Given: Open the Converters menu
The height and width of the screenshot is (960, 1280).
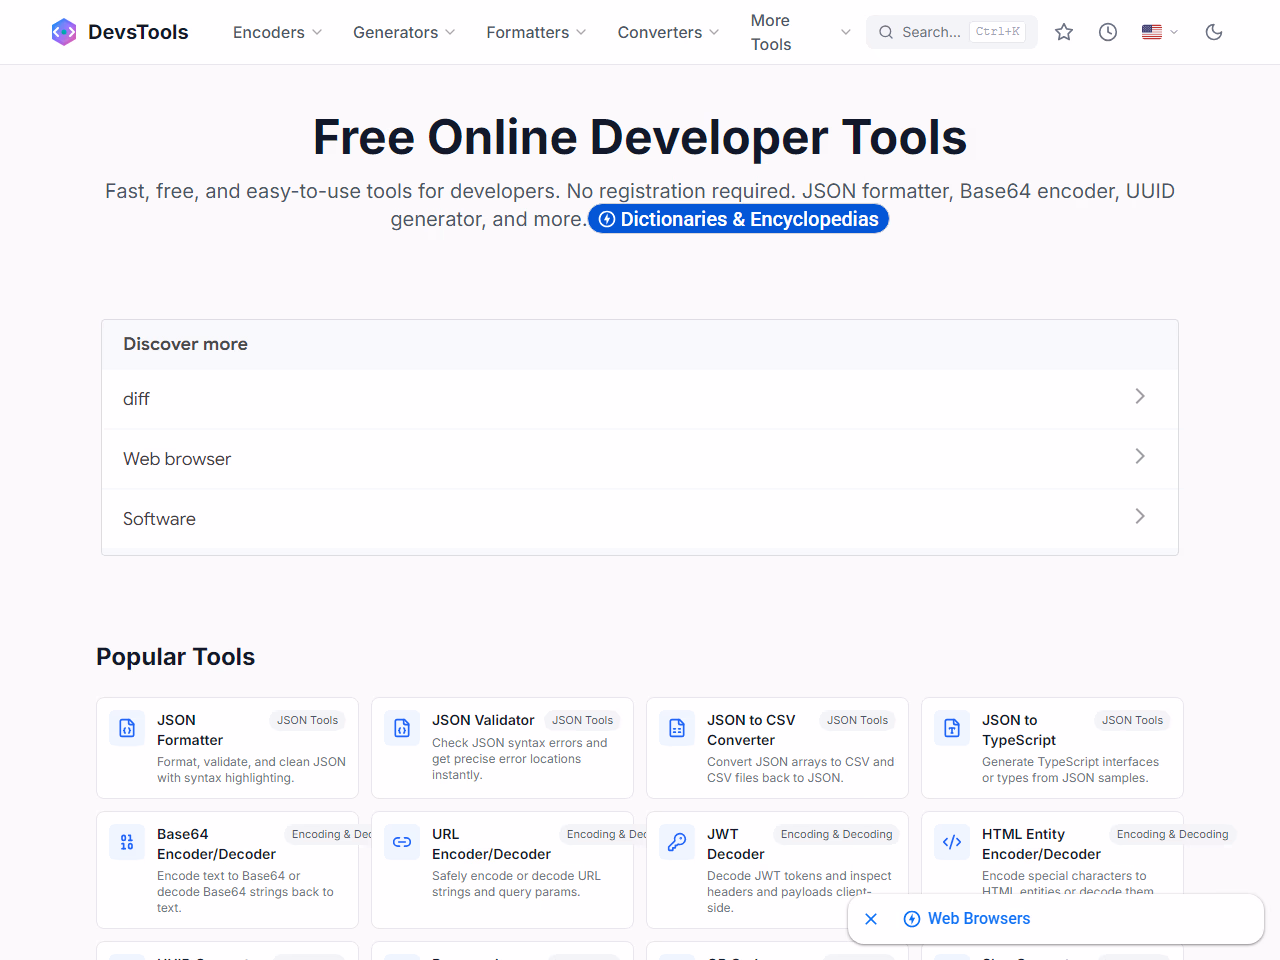Looking at the screenshot, I should coord(668,32).
